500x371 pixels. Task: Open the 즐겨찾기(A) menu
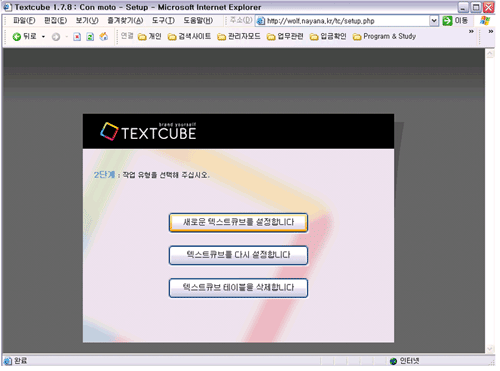point(125,21)
